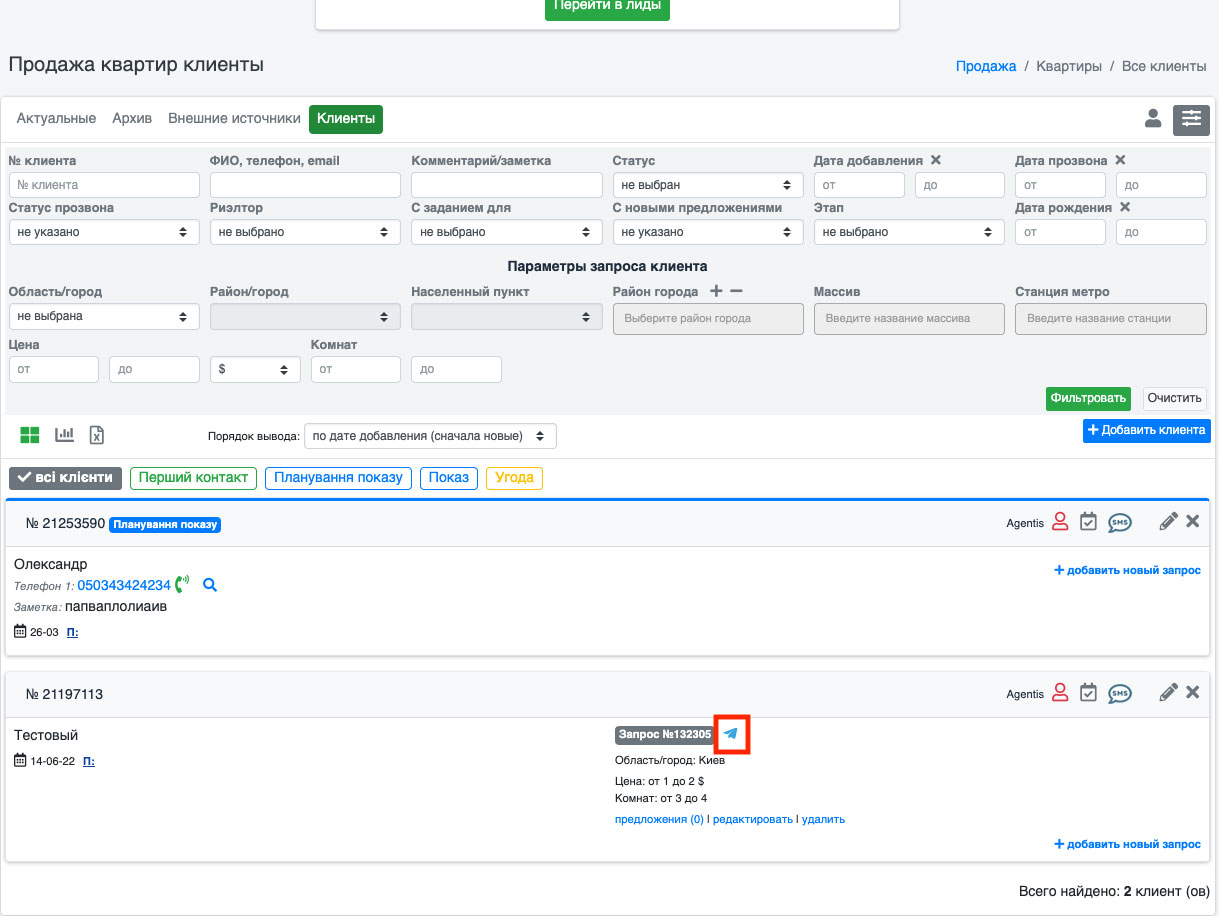Open the Статус dropdown
Screen dimensions: 1219x916
click(x=707, y=185)
